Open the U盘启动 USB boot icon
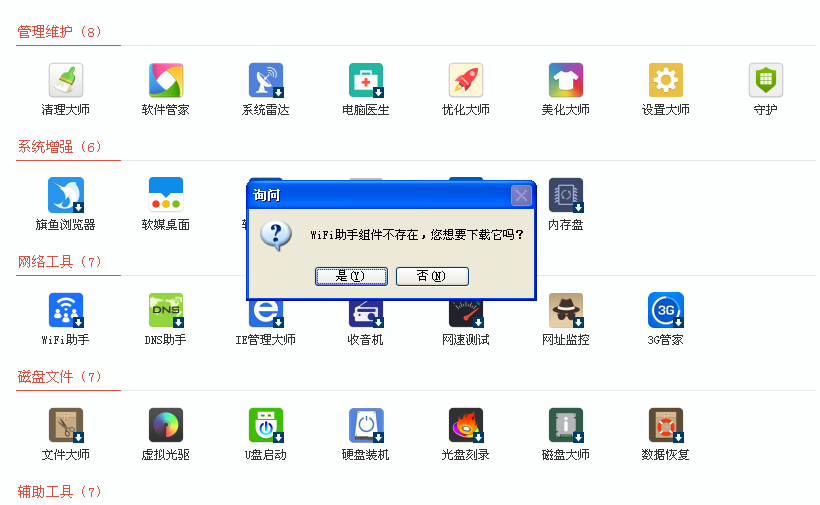820x505 pixels. [266, 425]
